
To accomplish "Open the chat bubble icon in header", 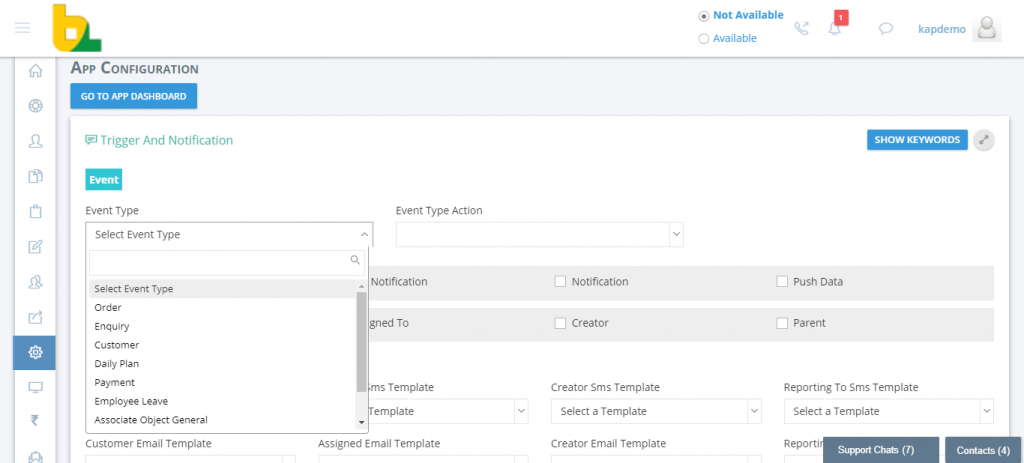I will point(886,29).
